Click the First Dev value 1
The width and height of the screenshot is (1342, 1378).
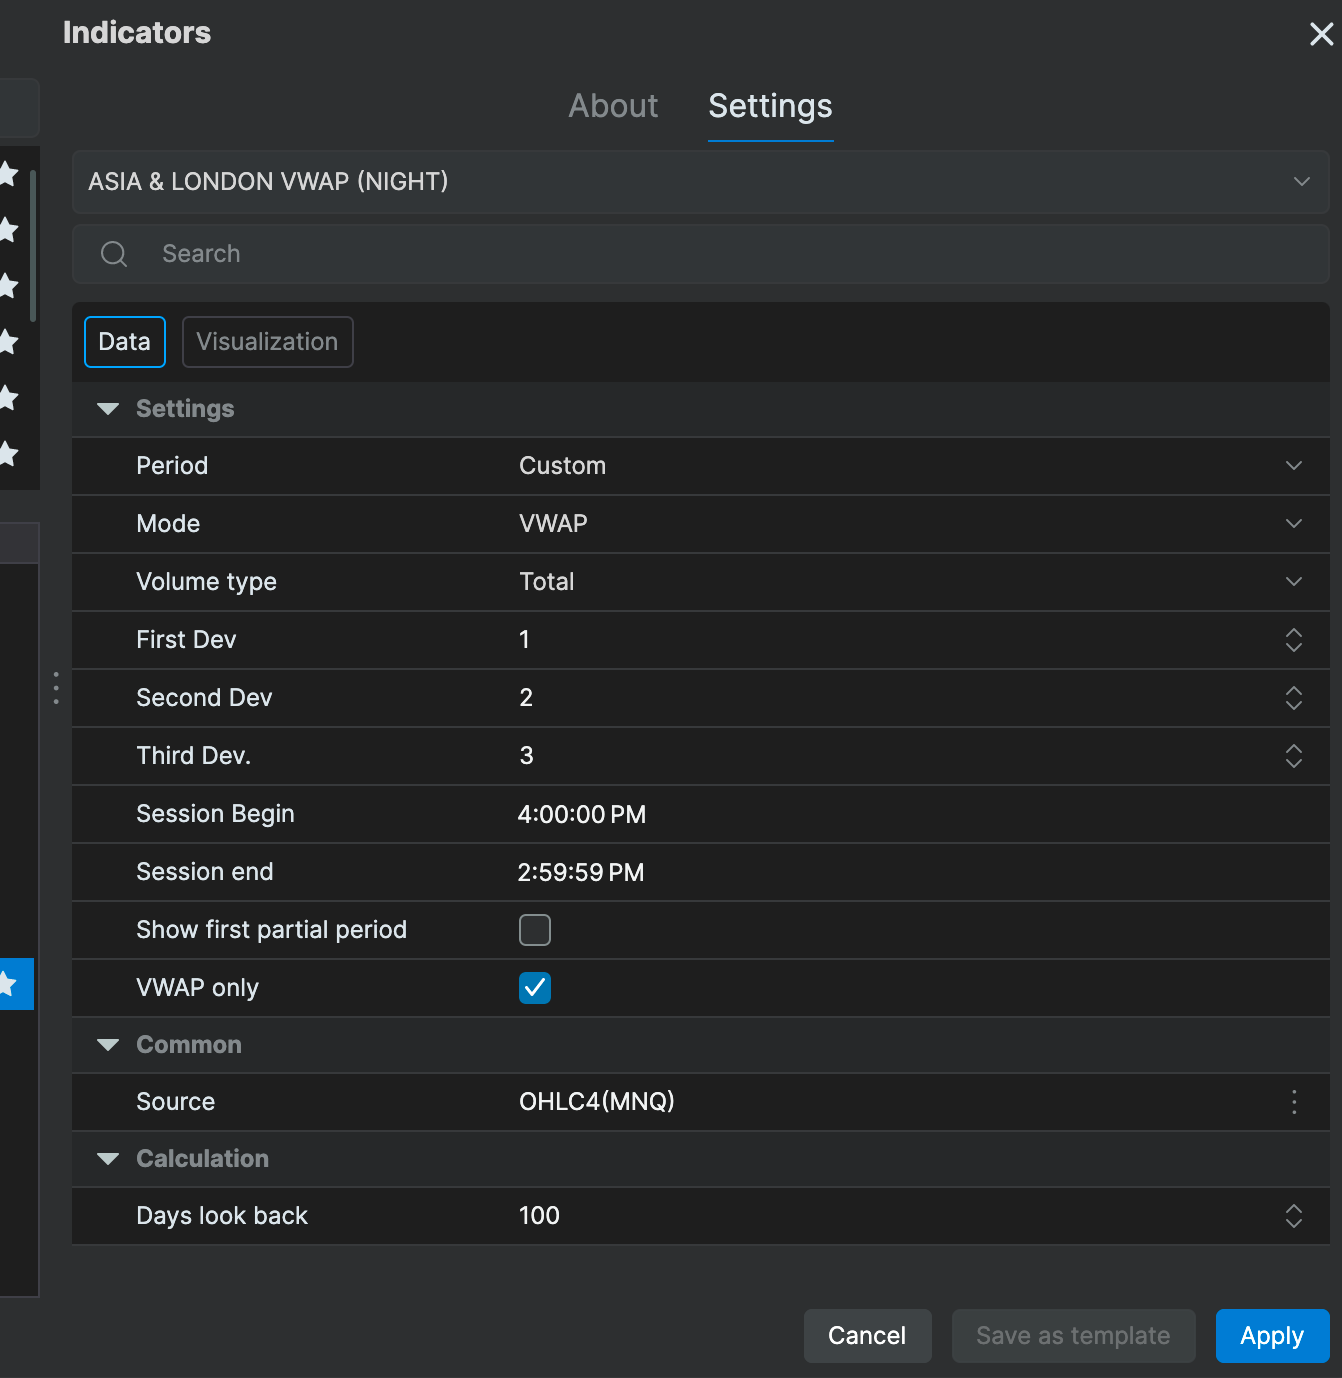524,640
